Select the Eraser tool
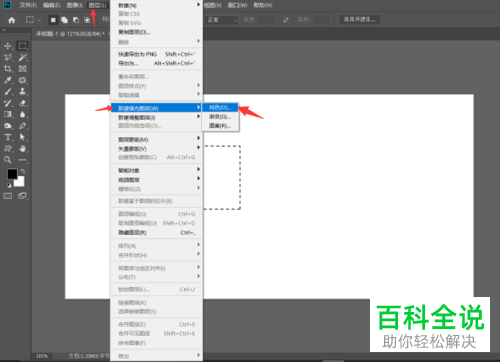This screenshot has height=362, width=500. 22,103
